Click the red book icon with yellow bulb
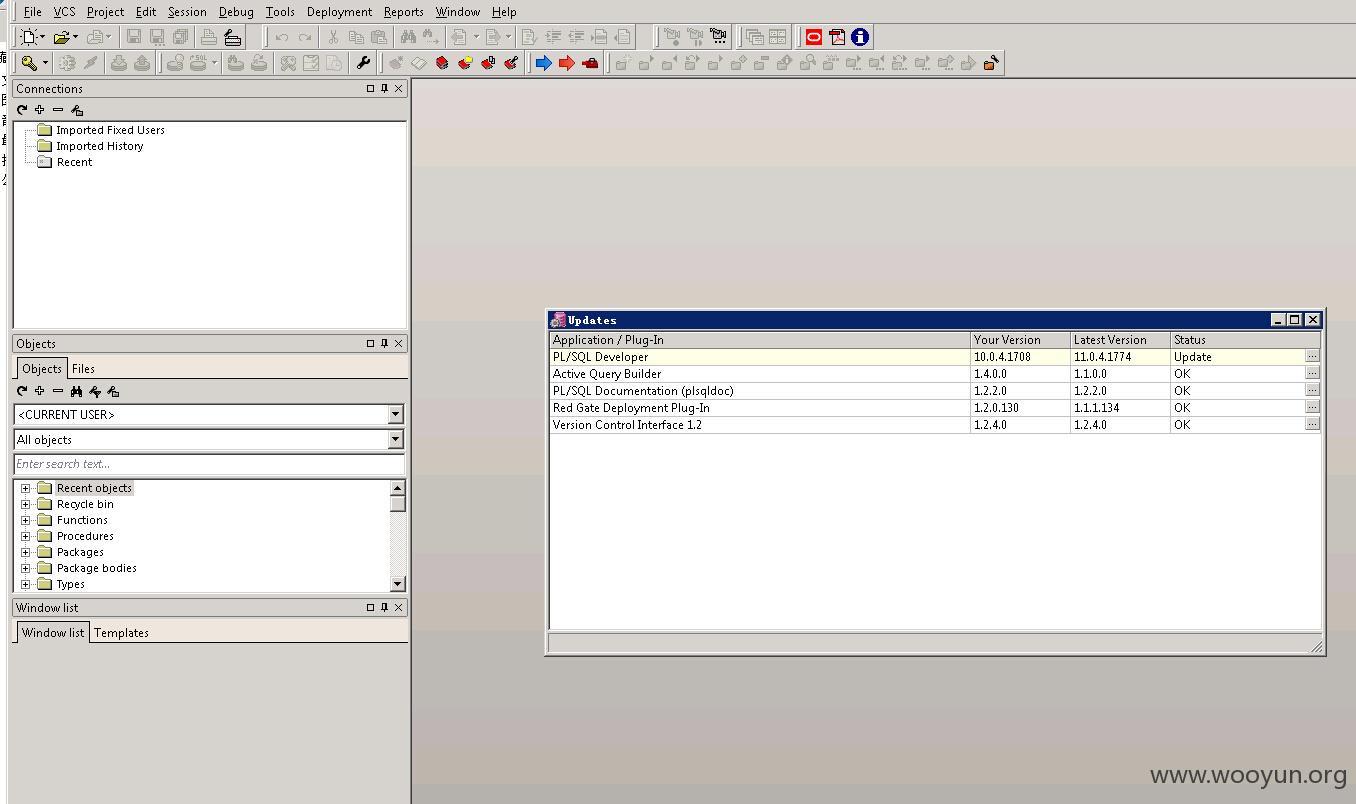The height and width of the screenshot is (804, 1356). click(465, 63)
